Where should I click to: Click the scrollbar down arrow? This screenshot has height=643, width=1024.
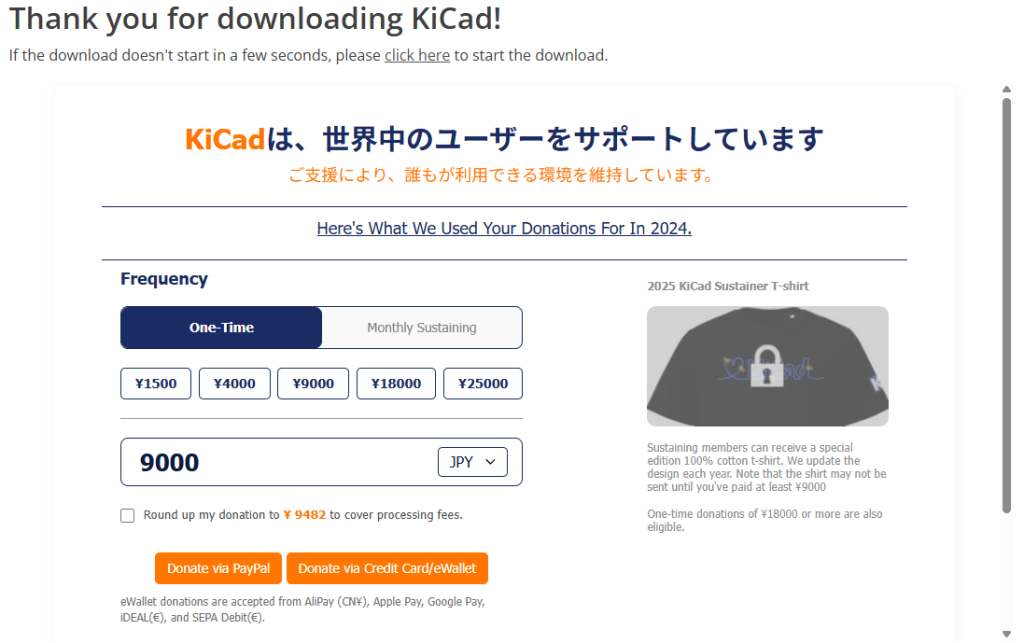1006,633
